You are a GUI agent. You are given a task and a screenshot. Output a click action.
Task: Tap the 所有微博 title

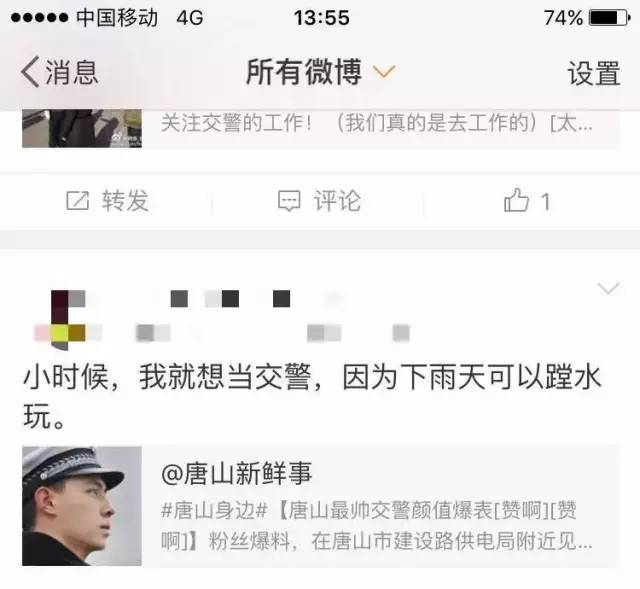coord(304,72)
